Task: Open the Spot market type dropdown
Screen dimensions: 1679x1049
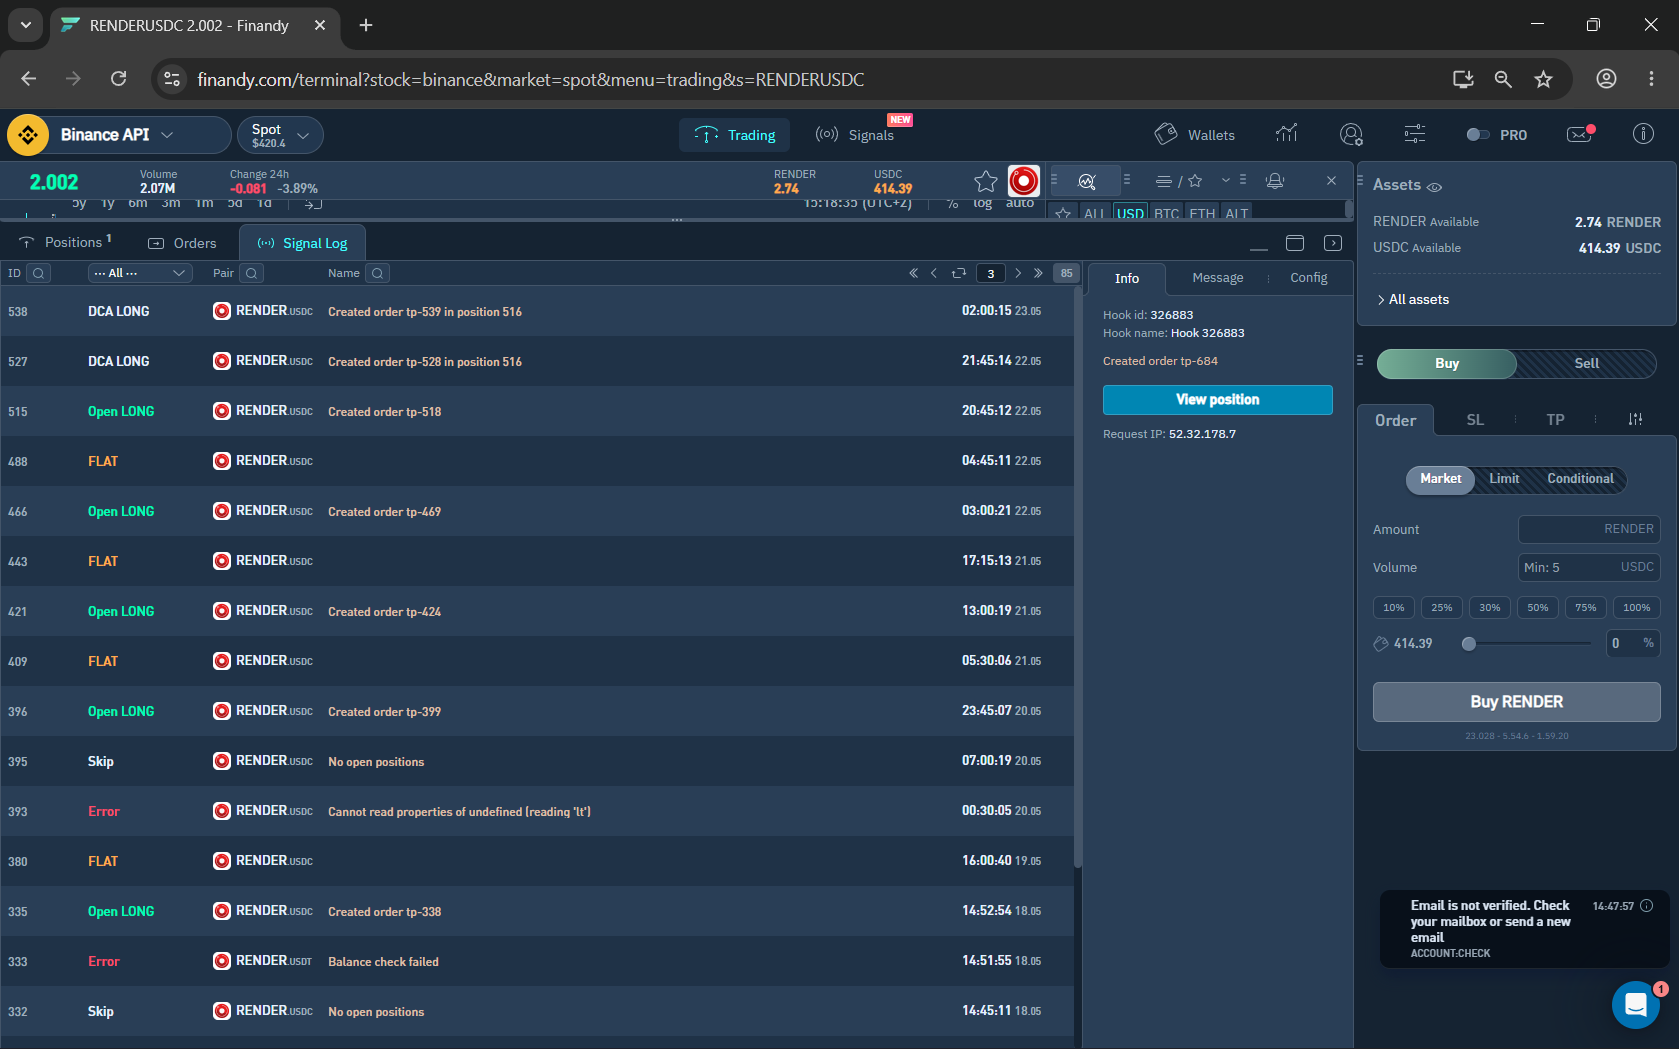Action: click(x=280, y=135)
